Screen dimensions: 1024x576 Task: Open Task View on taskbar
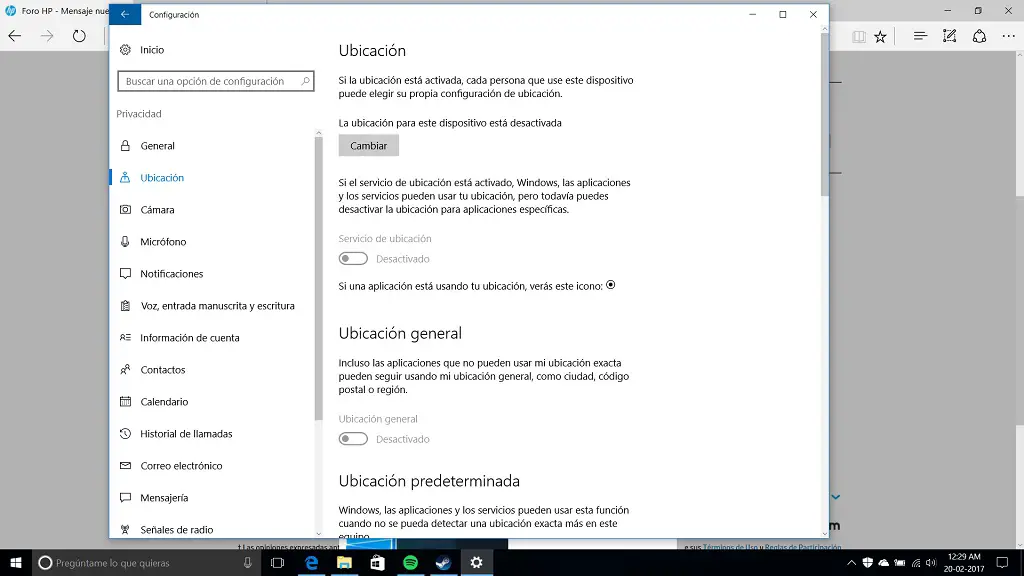click(x=278, y=562)
